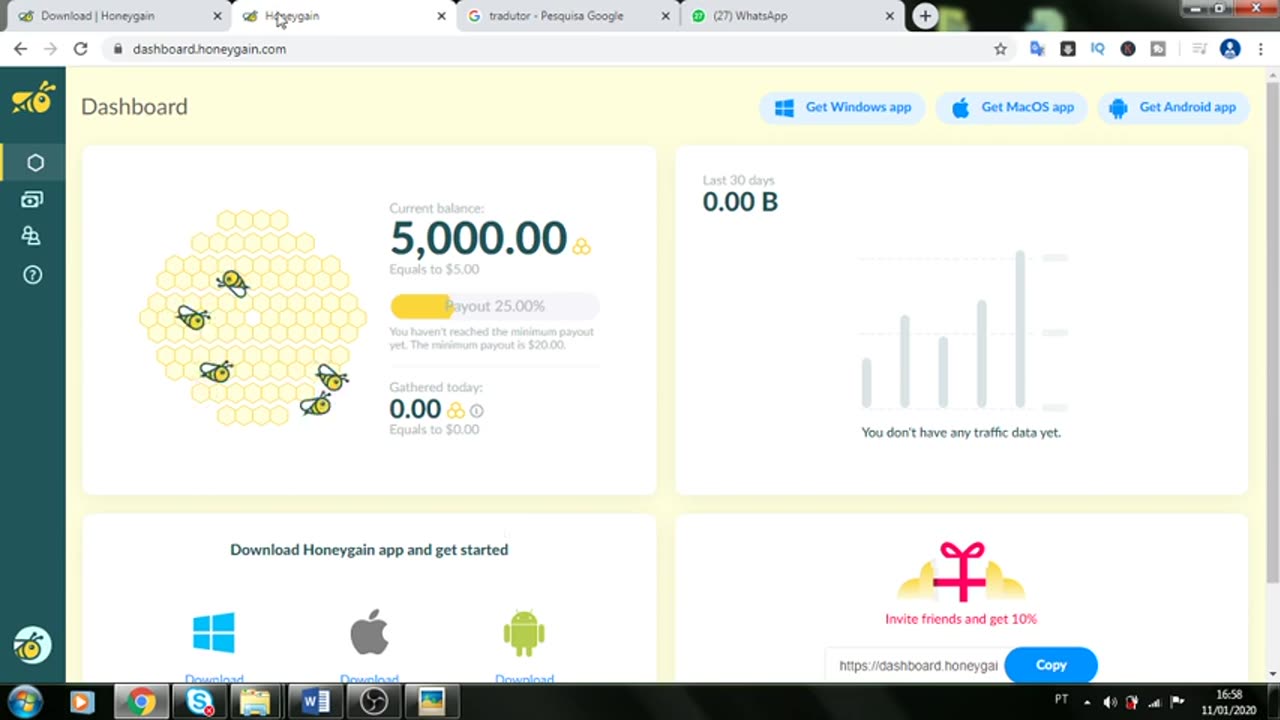
Task: Click the Windows logo under Download Honeygain app
Action: click(x=214, y=633)
